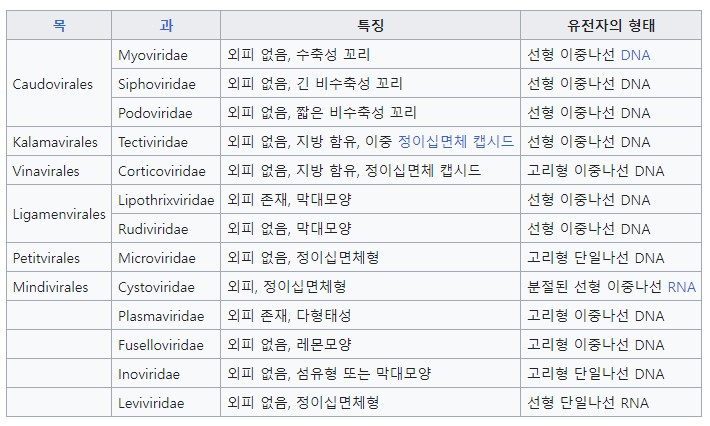The height and width of the screenshot is (426, 710).
Task: Select the Plasmaviridae cell
Action: coord(166,315)
